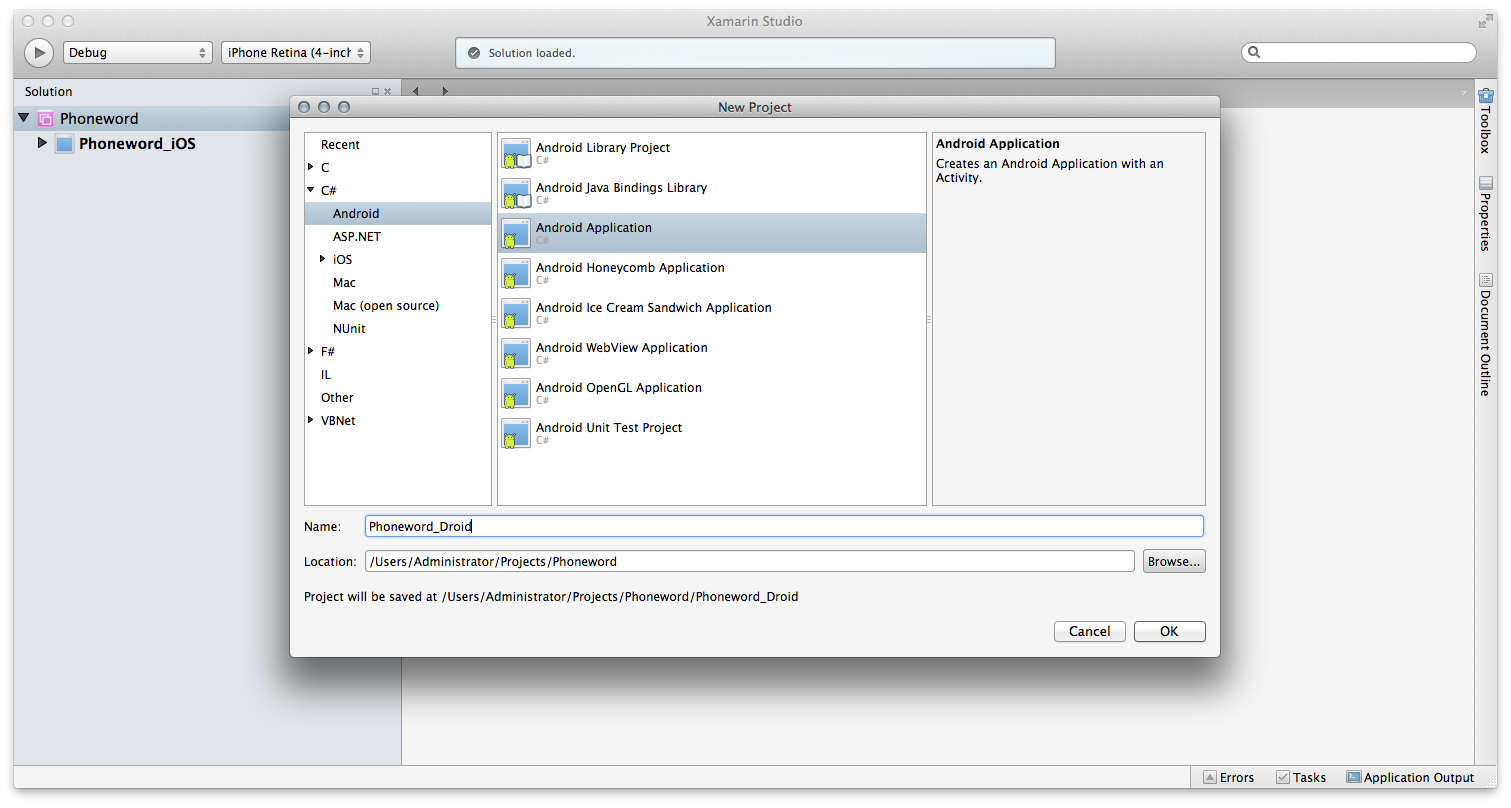
Task: Open the Toolbox side panel
Action: (x=1485, y=121)
